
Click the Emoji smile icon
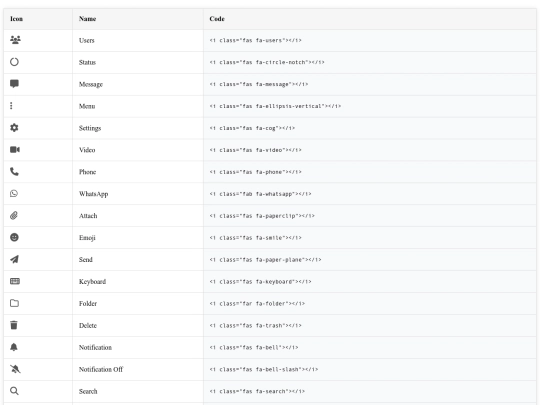coord(14,237)
